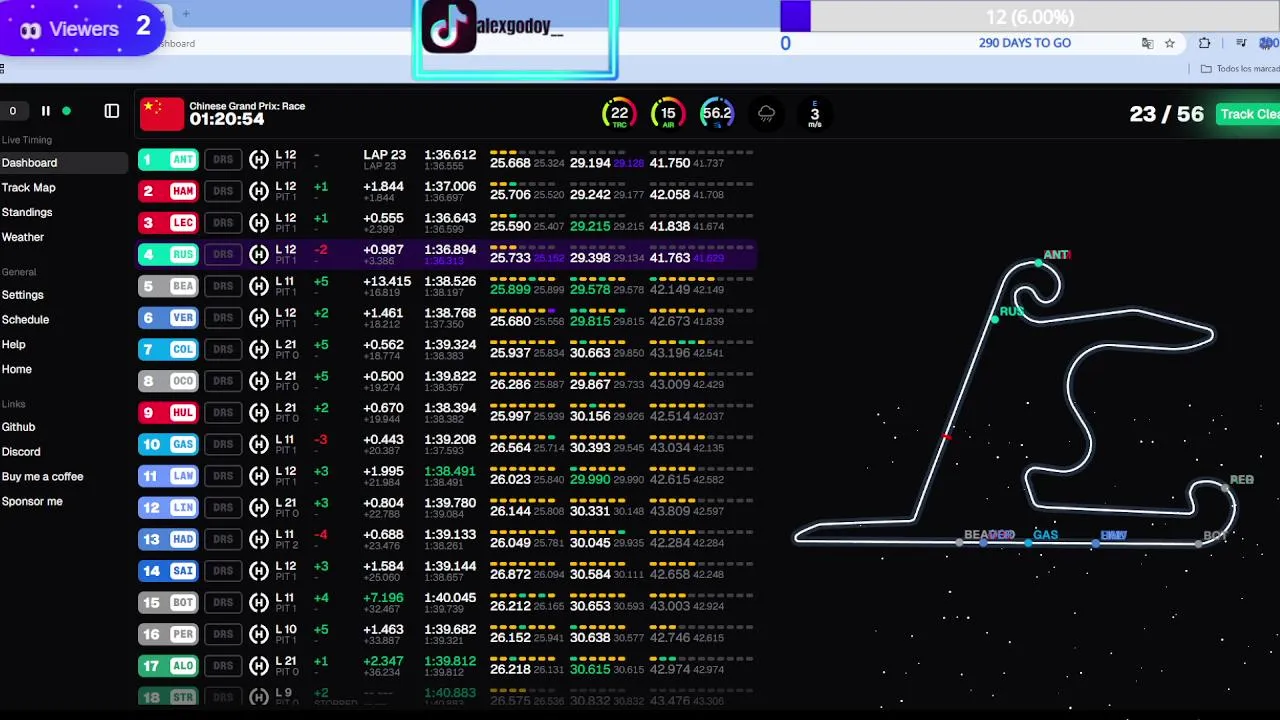
Task: Open the Schedule page
Action: (x=26, y=320)
